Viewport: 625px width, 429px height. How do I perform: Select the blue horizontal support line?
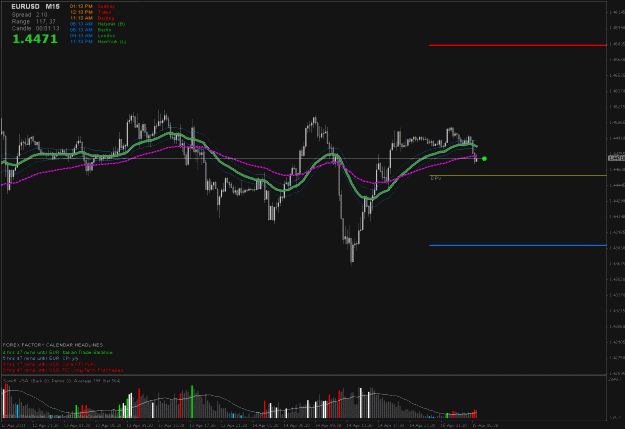pyautogui.click(x=517, y=246)
